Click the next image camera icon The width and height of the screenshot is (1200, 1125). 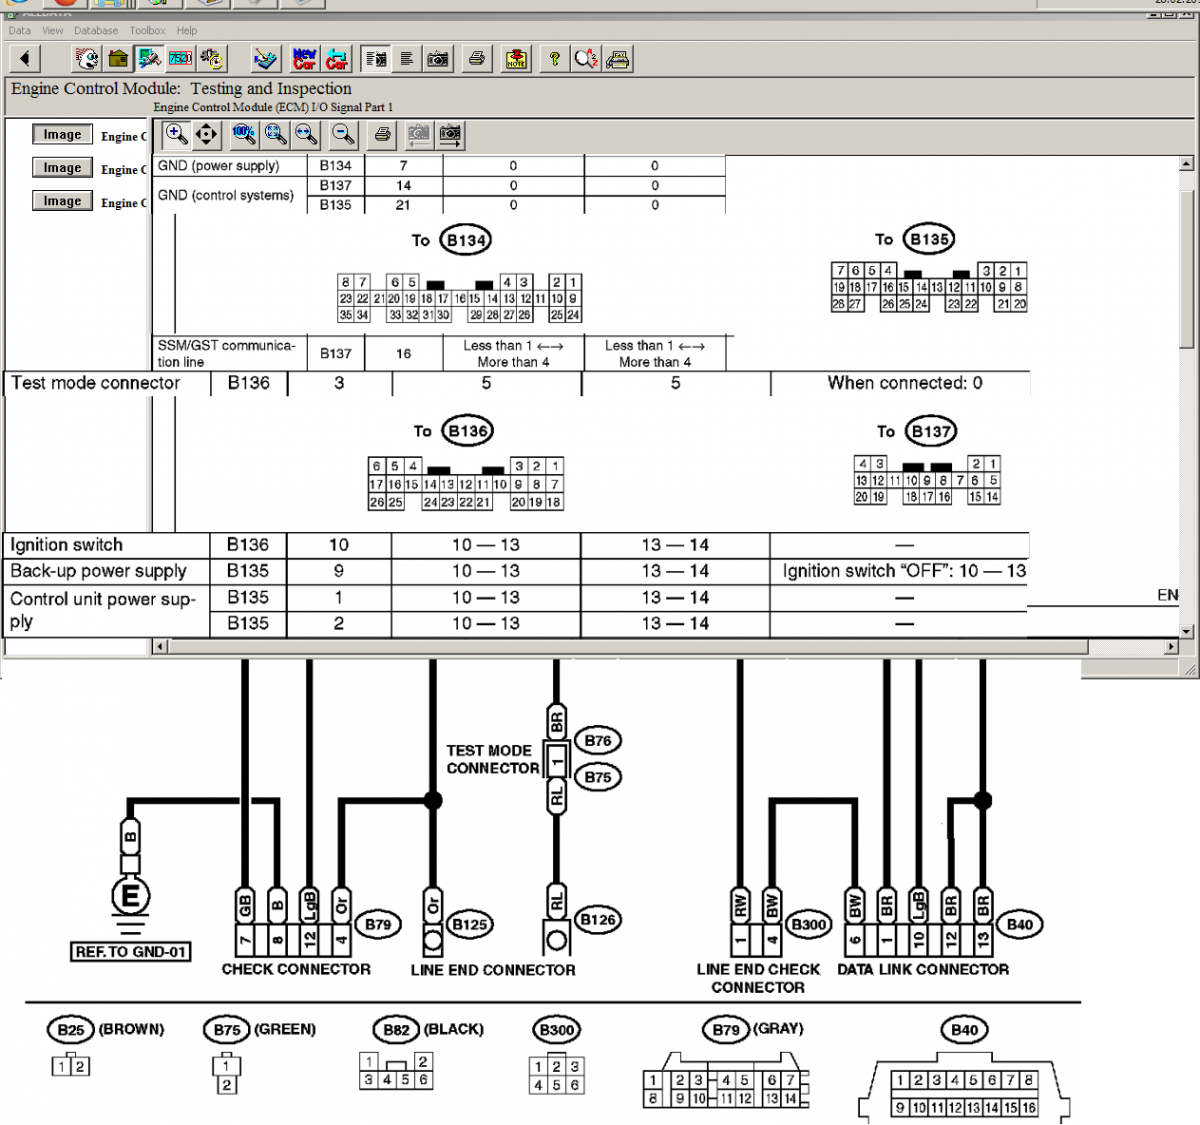coord(451,134)
